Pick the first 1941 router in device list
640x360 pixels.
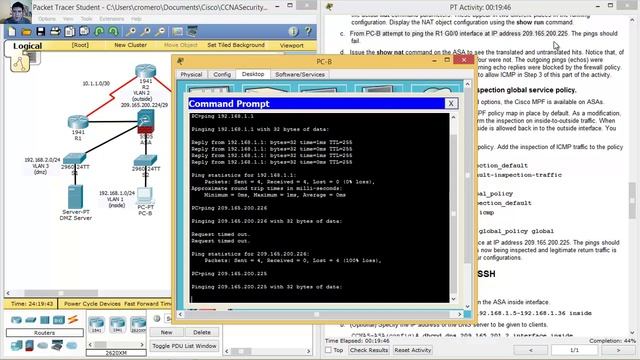[x=97, y=325]
